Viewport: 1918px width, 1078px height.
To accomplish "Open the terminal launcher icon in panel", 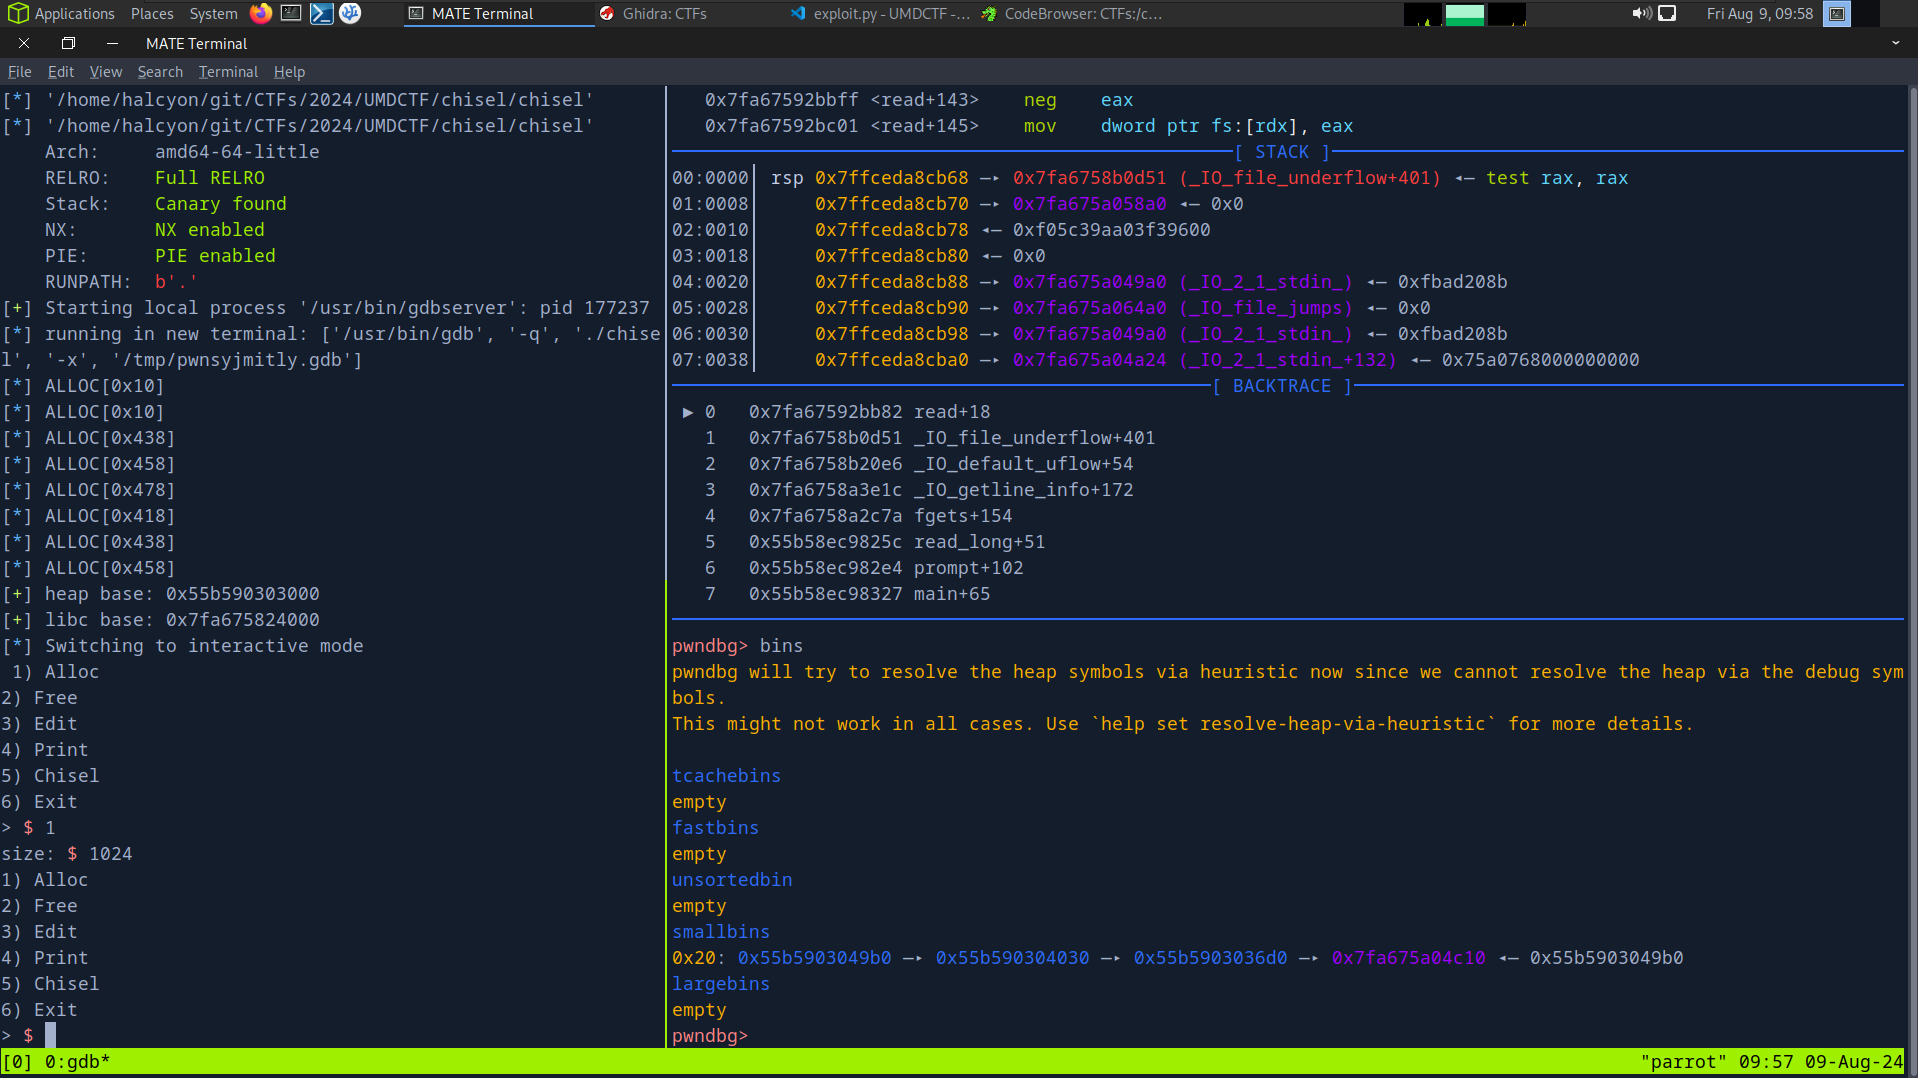I will pos(291,13).
